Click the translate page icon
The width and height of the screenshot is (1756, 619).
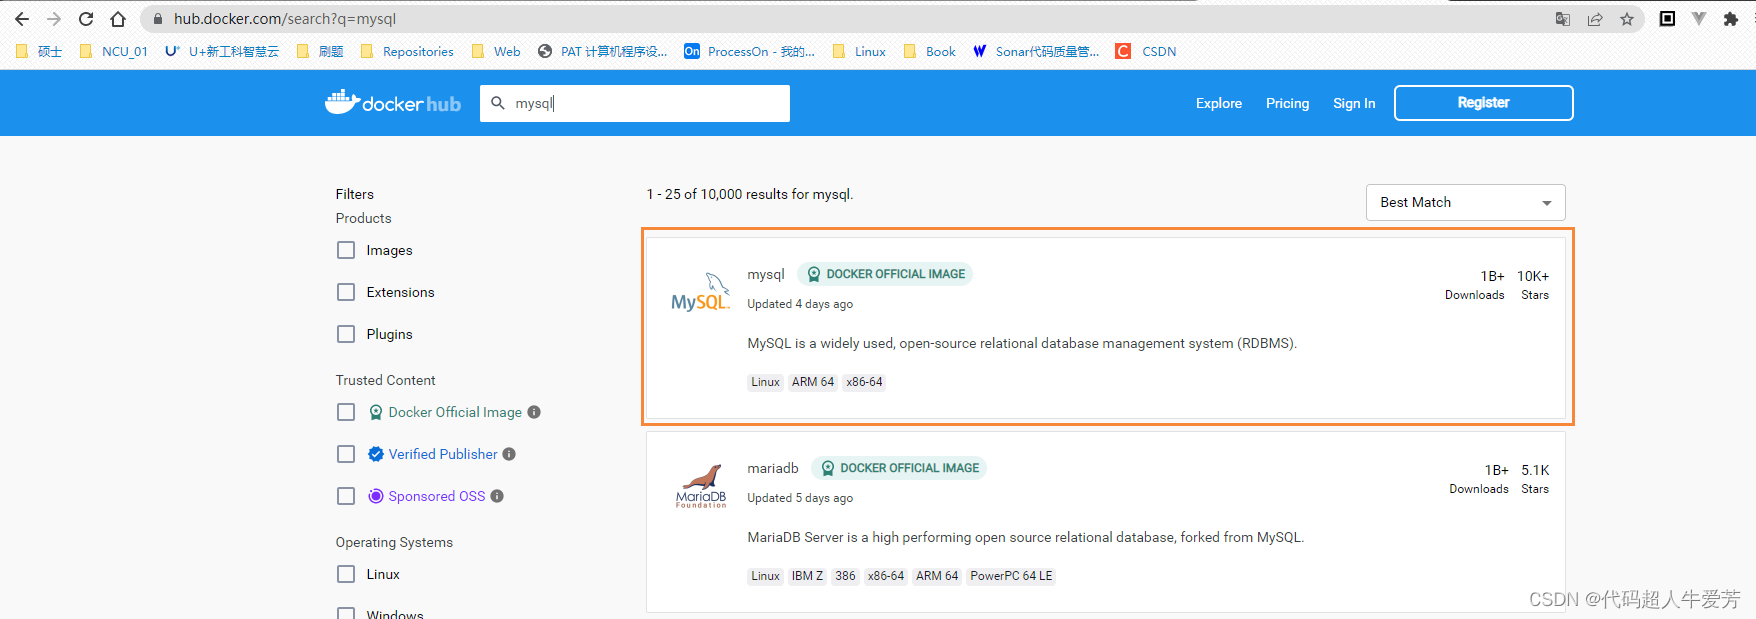pos(1563,19)
